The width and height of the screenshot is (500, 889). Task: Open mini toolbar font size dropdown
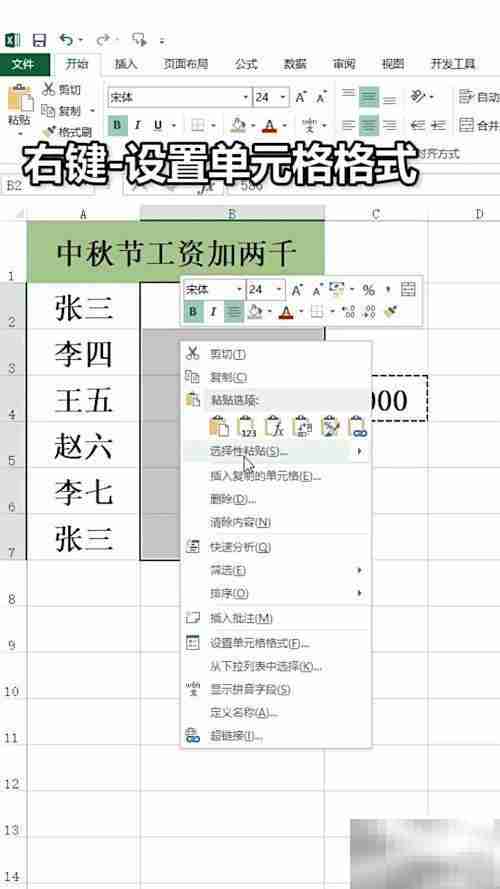(x=279, y=290)
